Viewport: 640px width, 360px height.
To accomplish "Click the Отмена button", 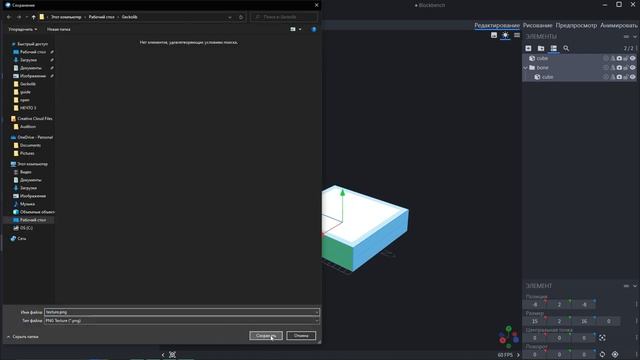I will pos(301,336).
